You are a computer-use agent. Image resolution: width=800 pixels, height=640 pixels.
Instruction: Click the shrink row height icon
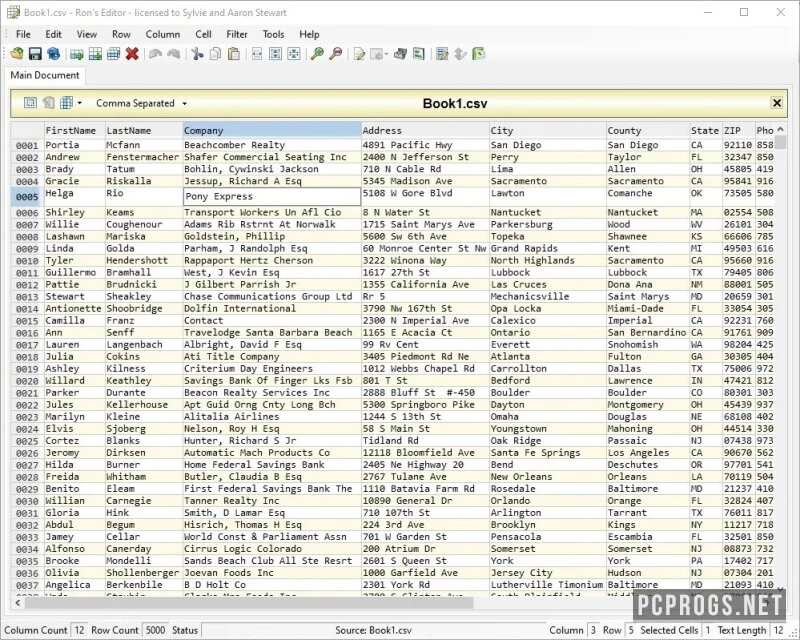click(294, 54)
